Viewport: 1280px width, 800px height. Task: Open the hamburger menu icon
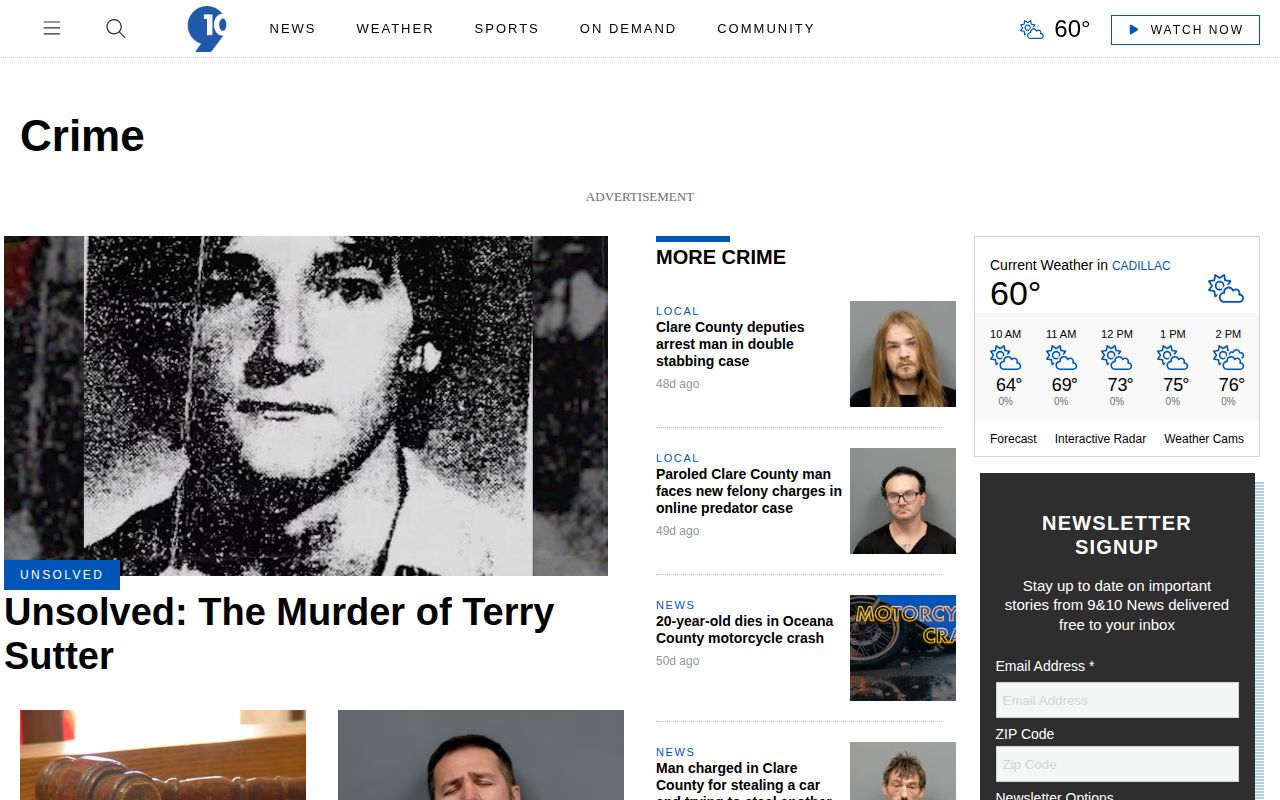tap(52, 29)
